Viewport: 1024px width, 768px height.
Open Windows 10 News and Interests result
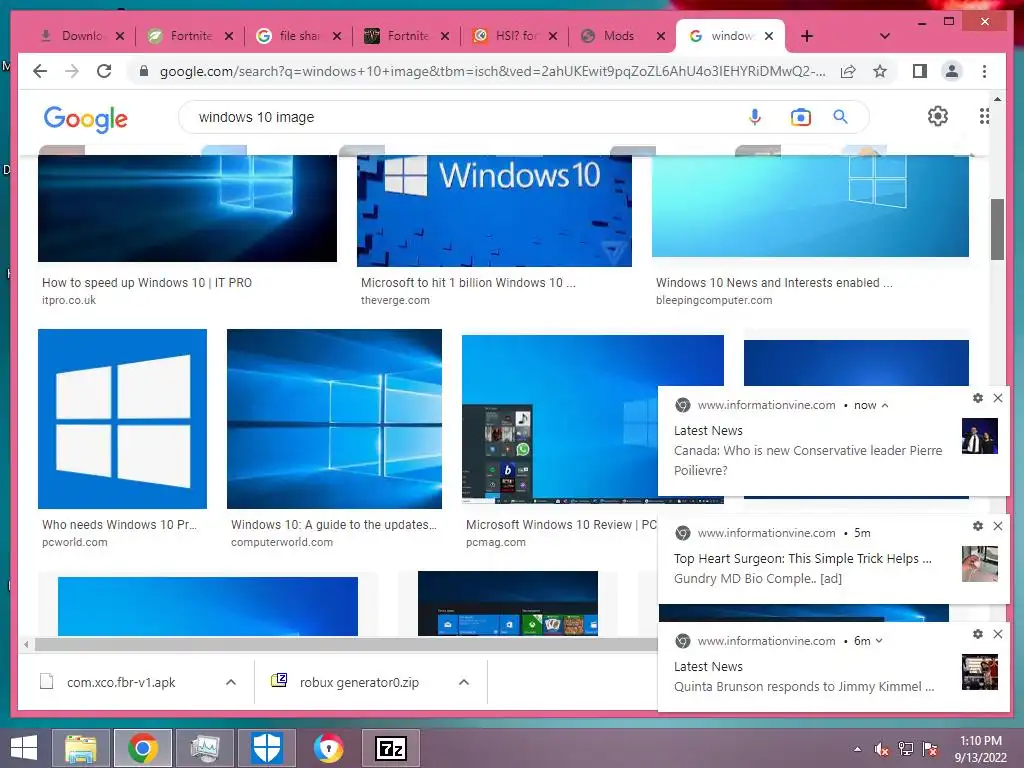pyautogui.click(x=774, y=283)
